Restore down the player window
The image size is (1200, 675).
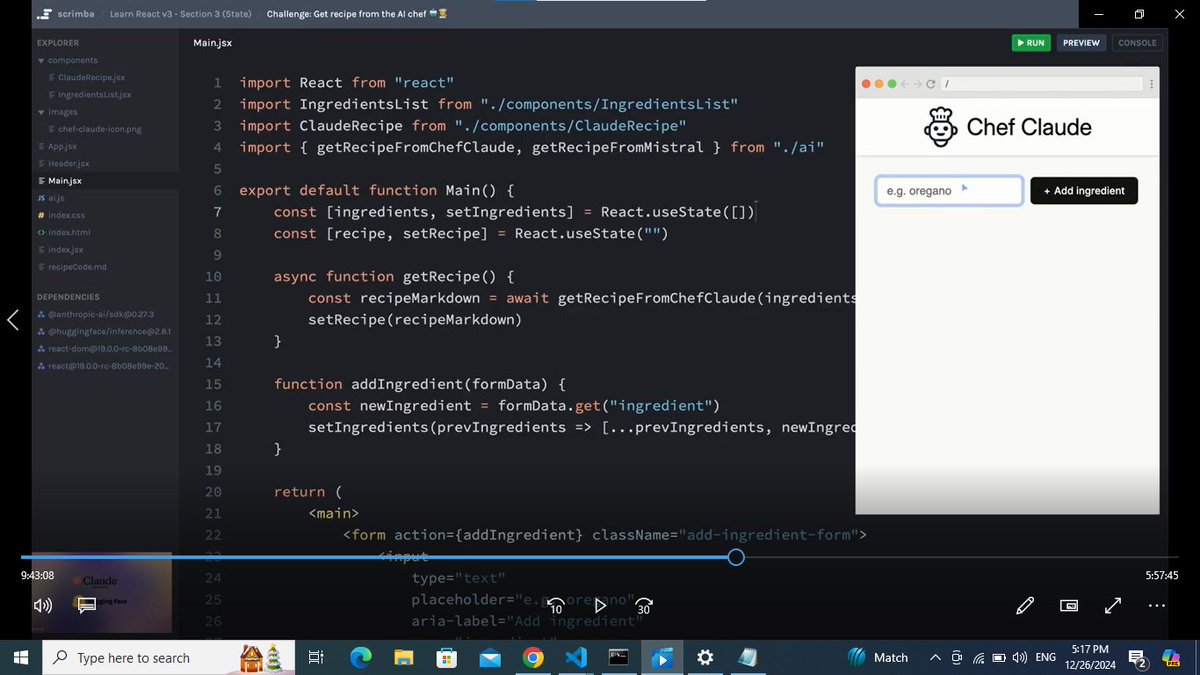click(x=1139, y=14)
